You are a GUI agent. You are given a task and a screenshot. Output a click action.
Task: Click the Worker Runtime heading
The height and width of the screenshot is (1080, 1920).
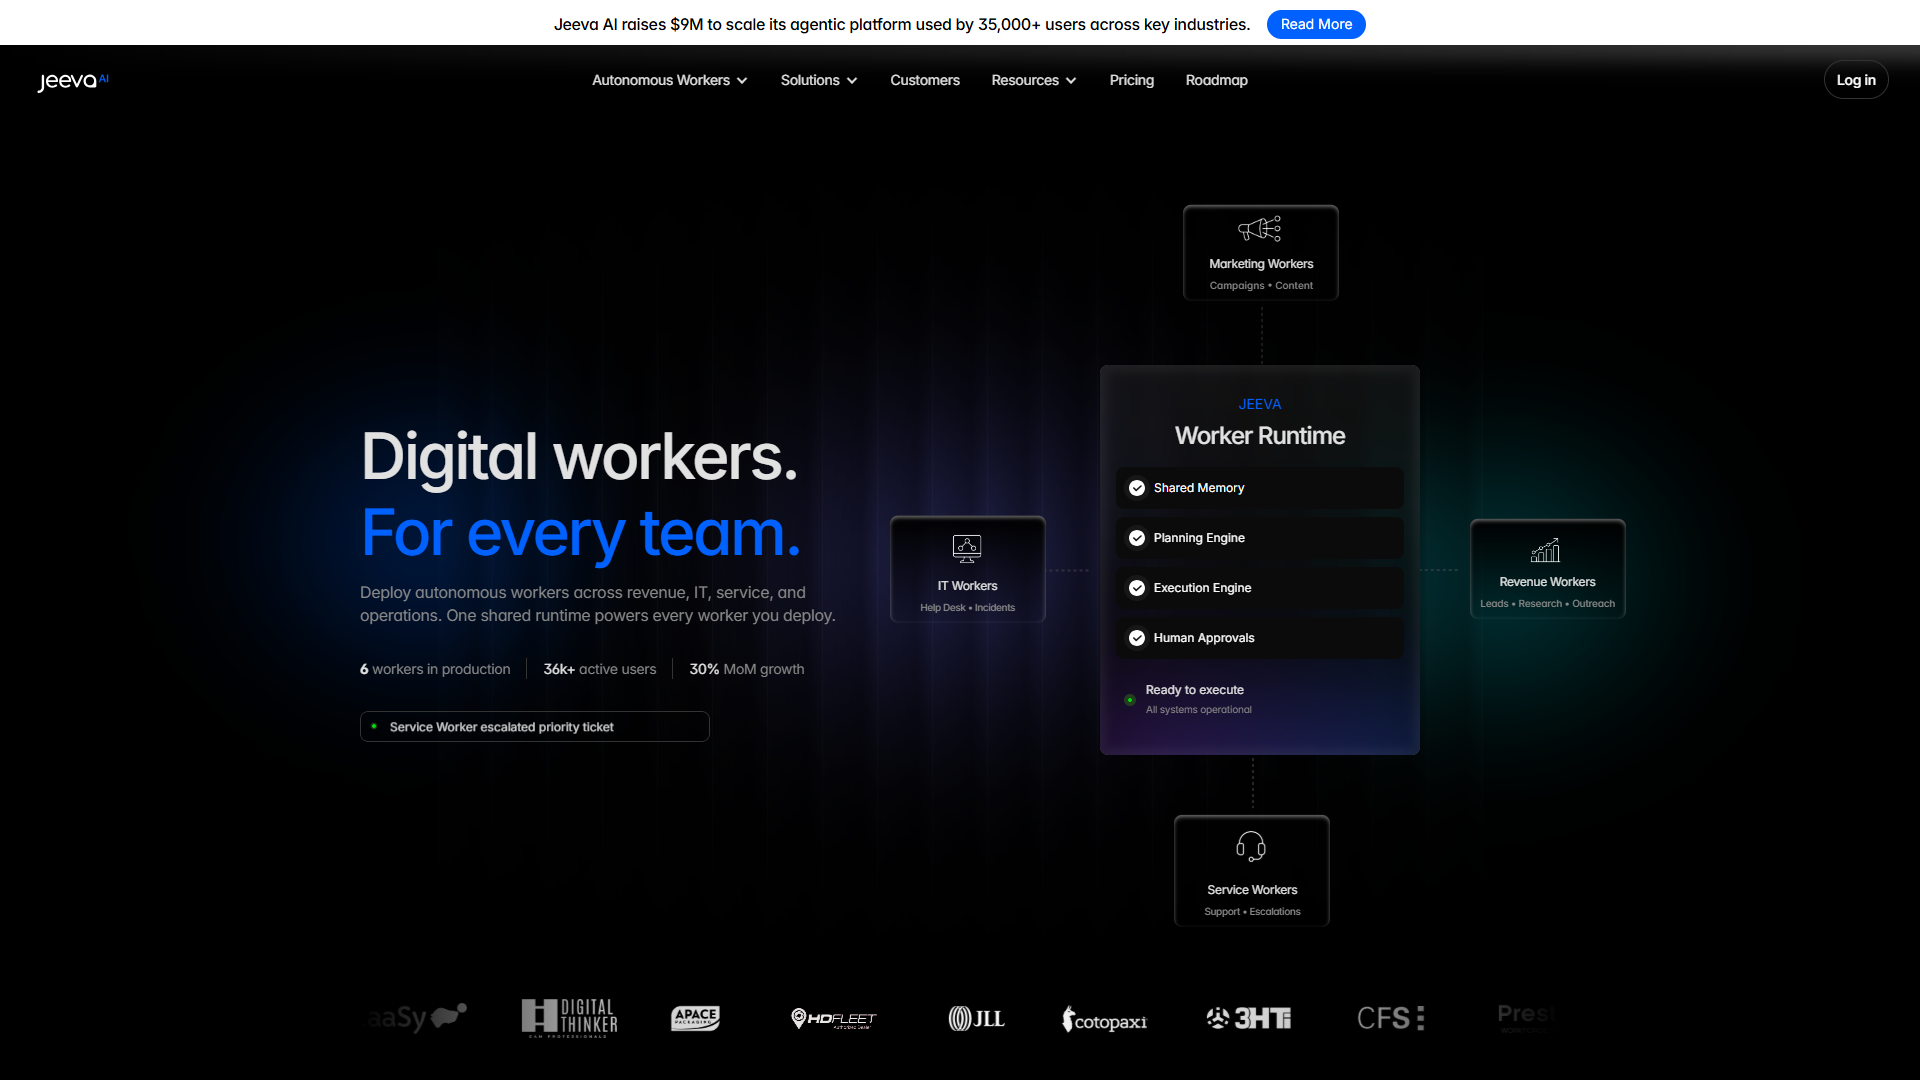tap(1260, 436)
